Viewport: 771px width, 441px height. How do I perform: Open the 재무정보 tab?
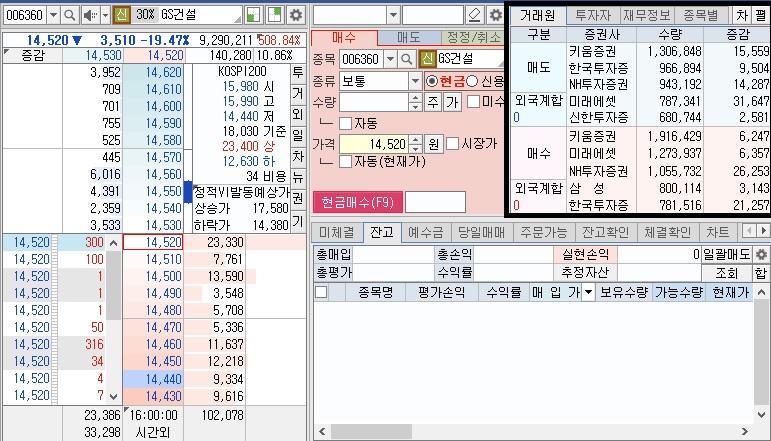tap(646, 15)
